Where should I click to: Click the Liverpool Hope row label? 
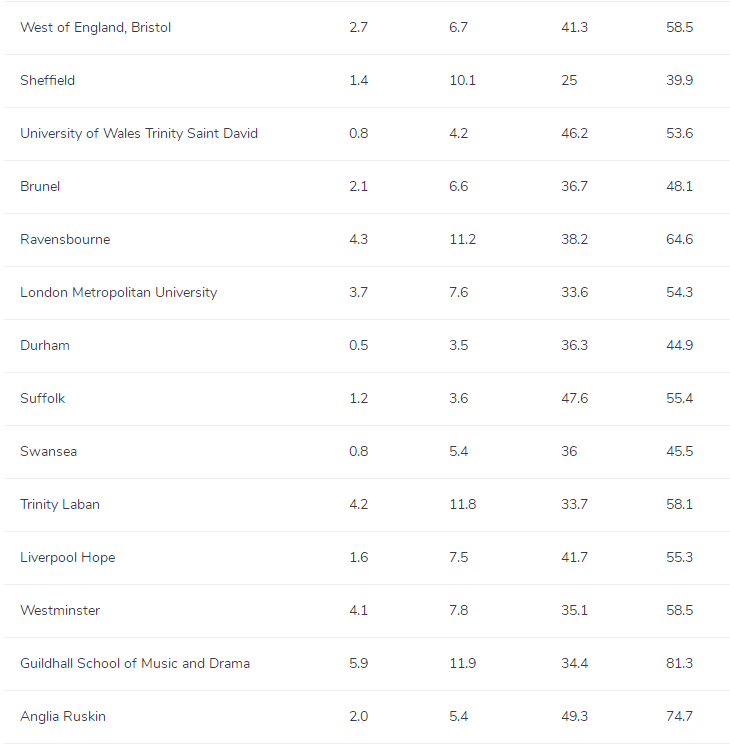[67, 557]
